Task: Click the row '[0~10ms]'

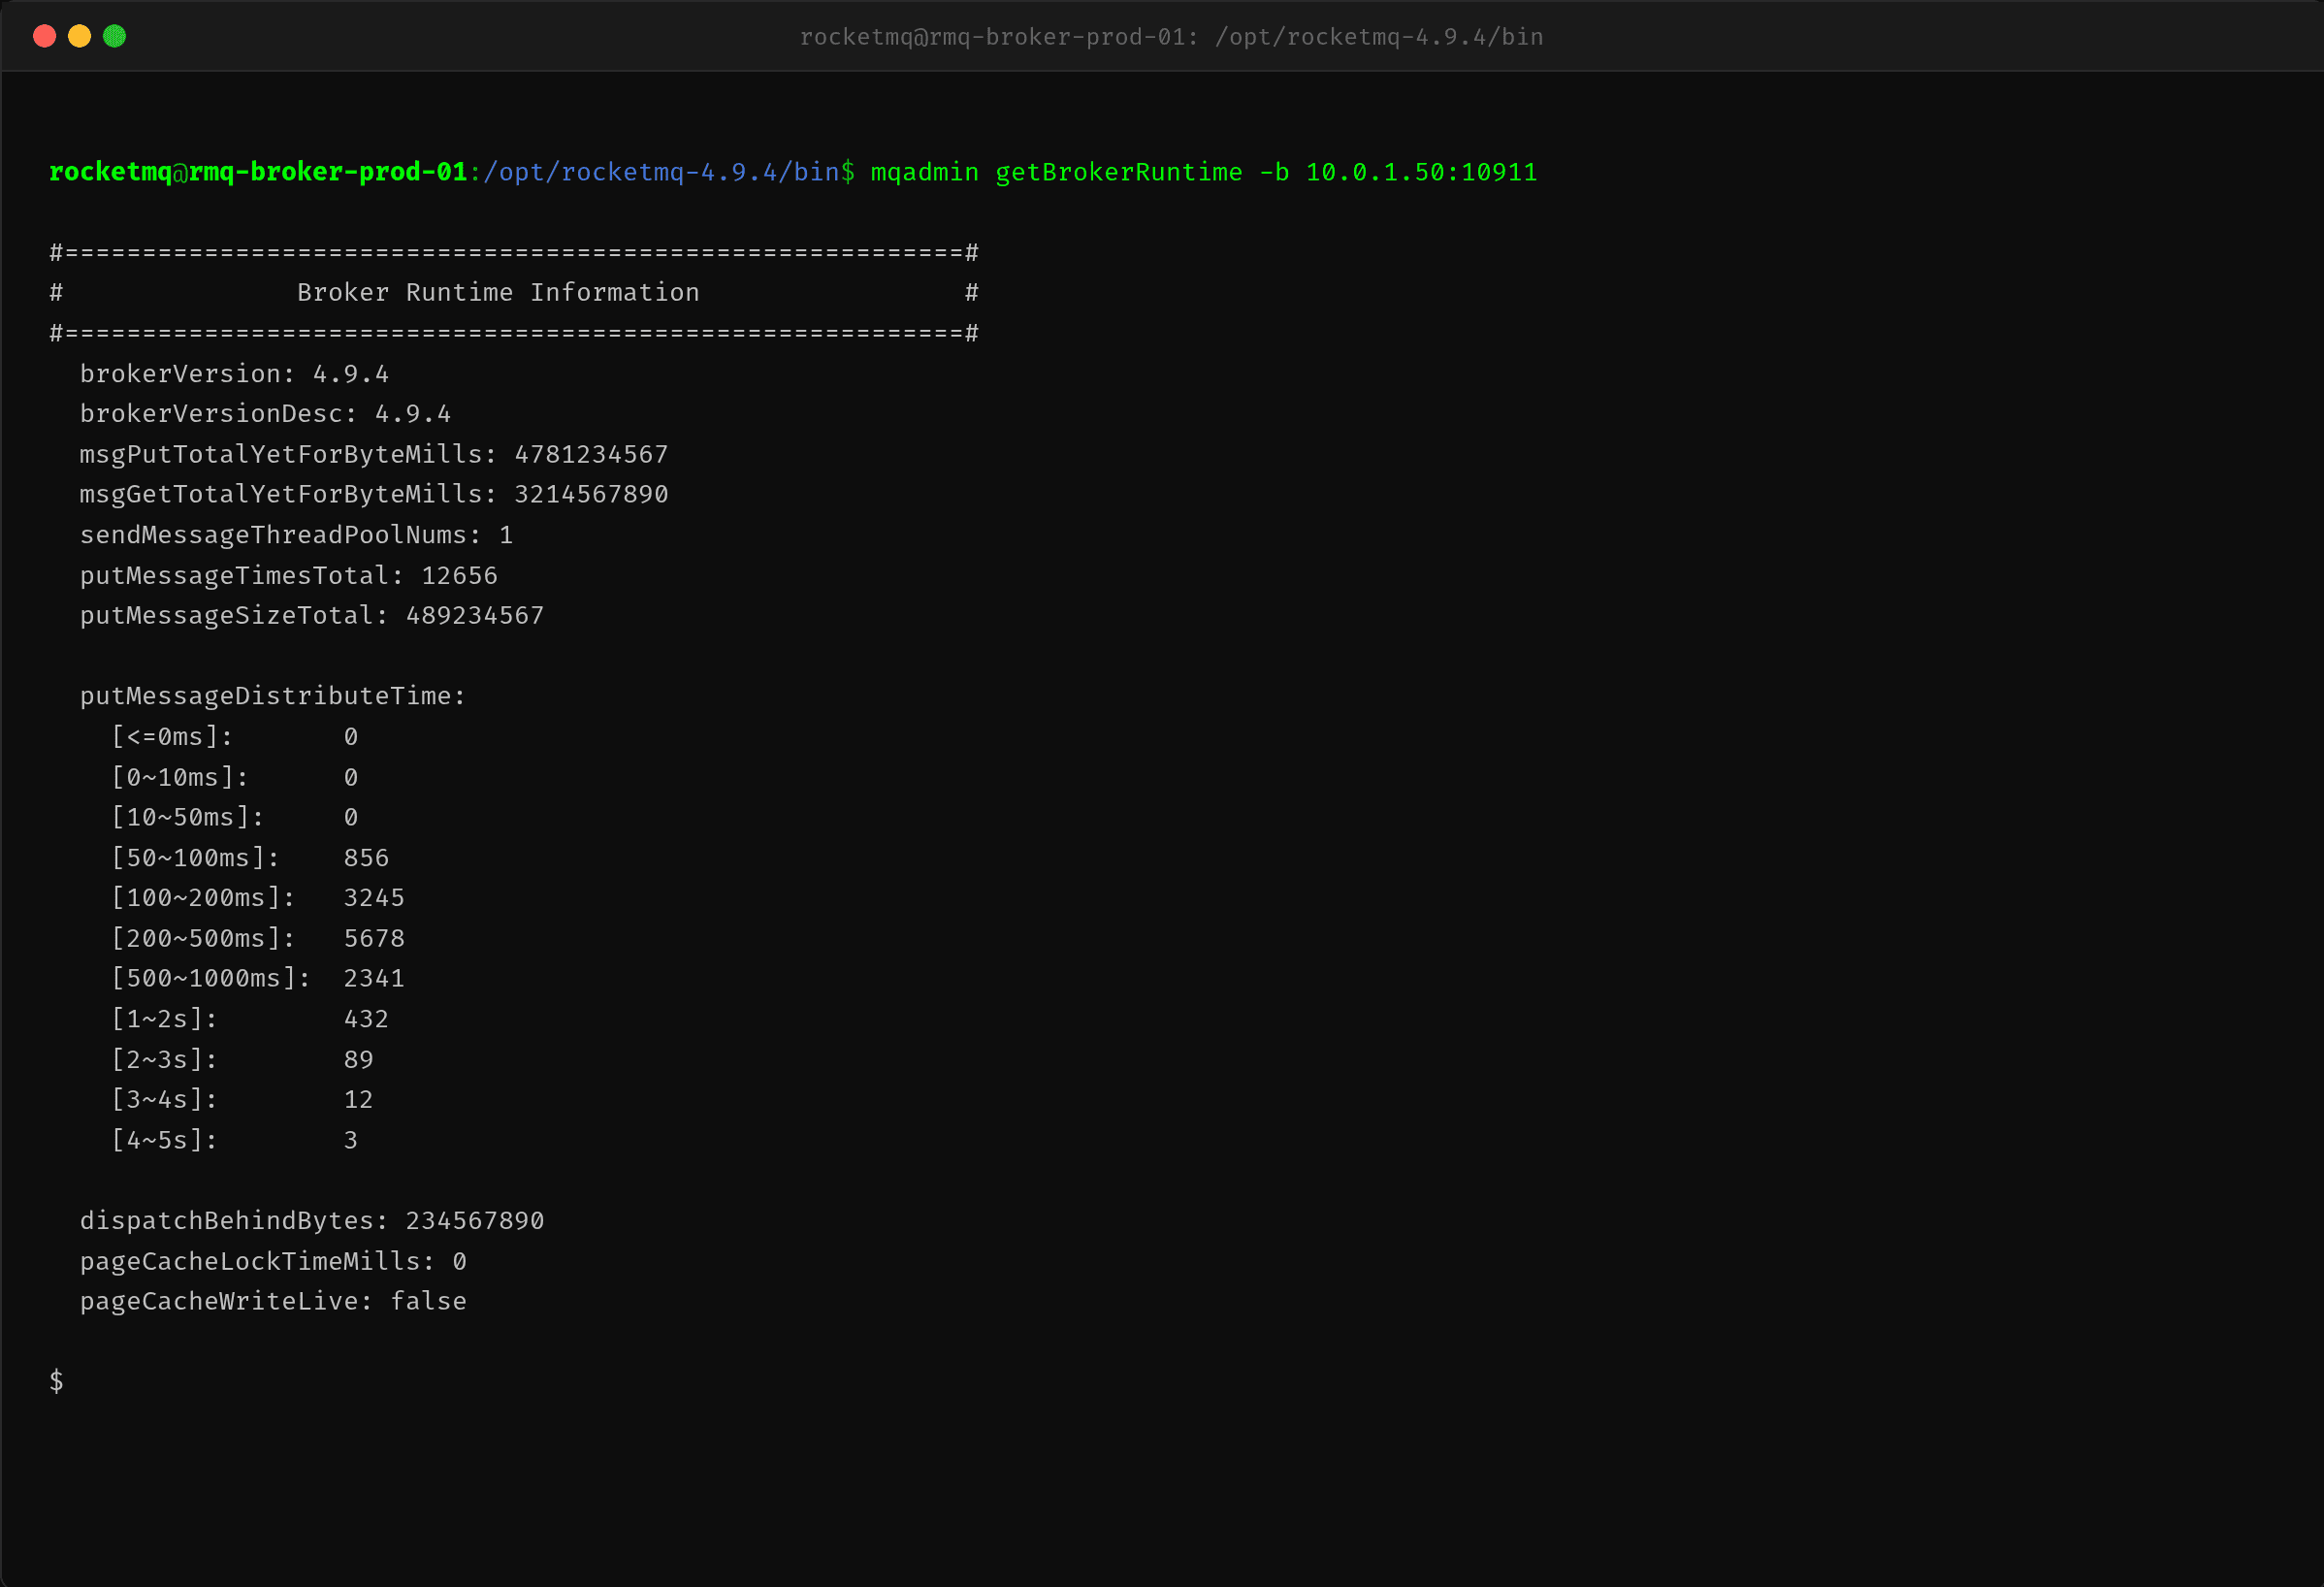Action: (234, 778)
